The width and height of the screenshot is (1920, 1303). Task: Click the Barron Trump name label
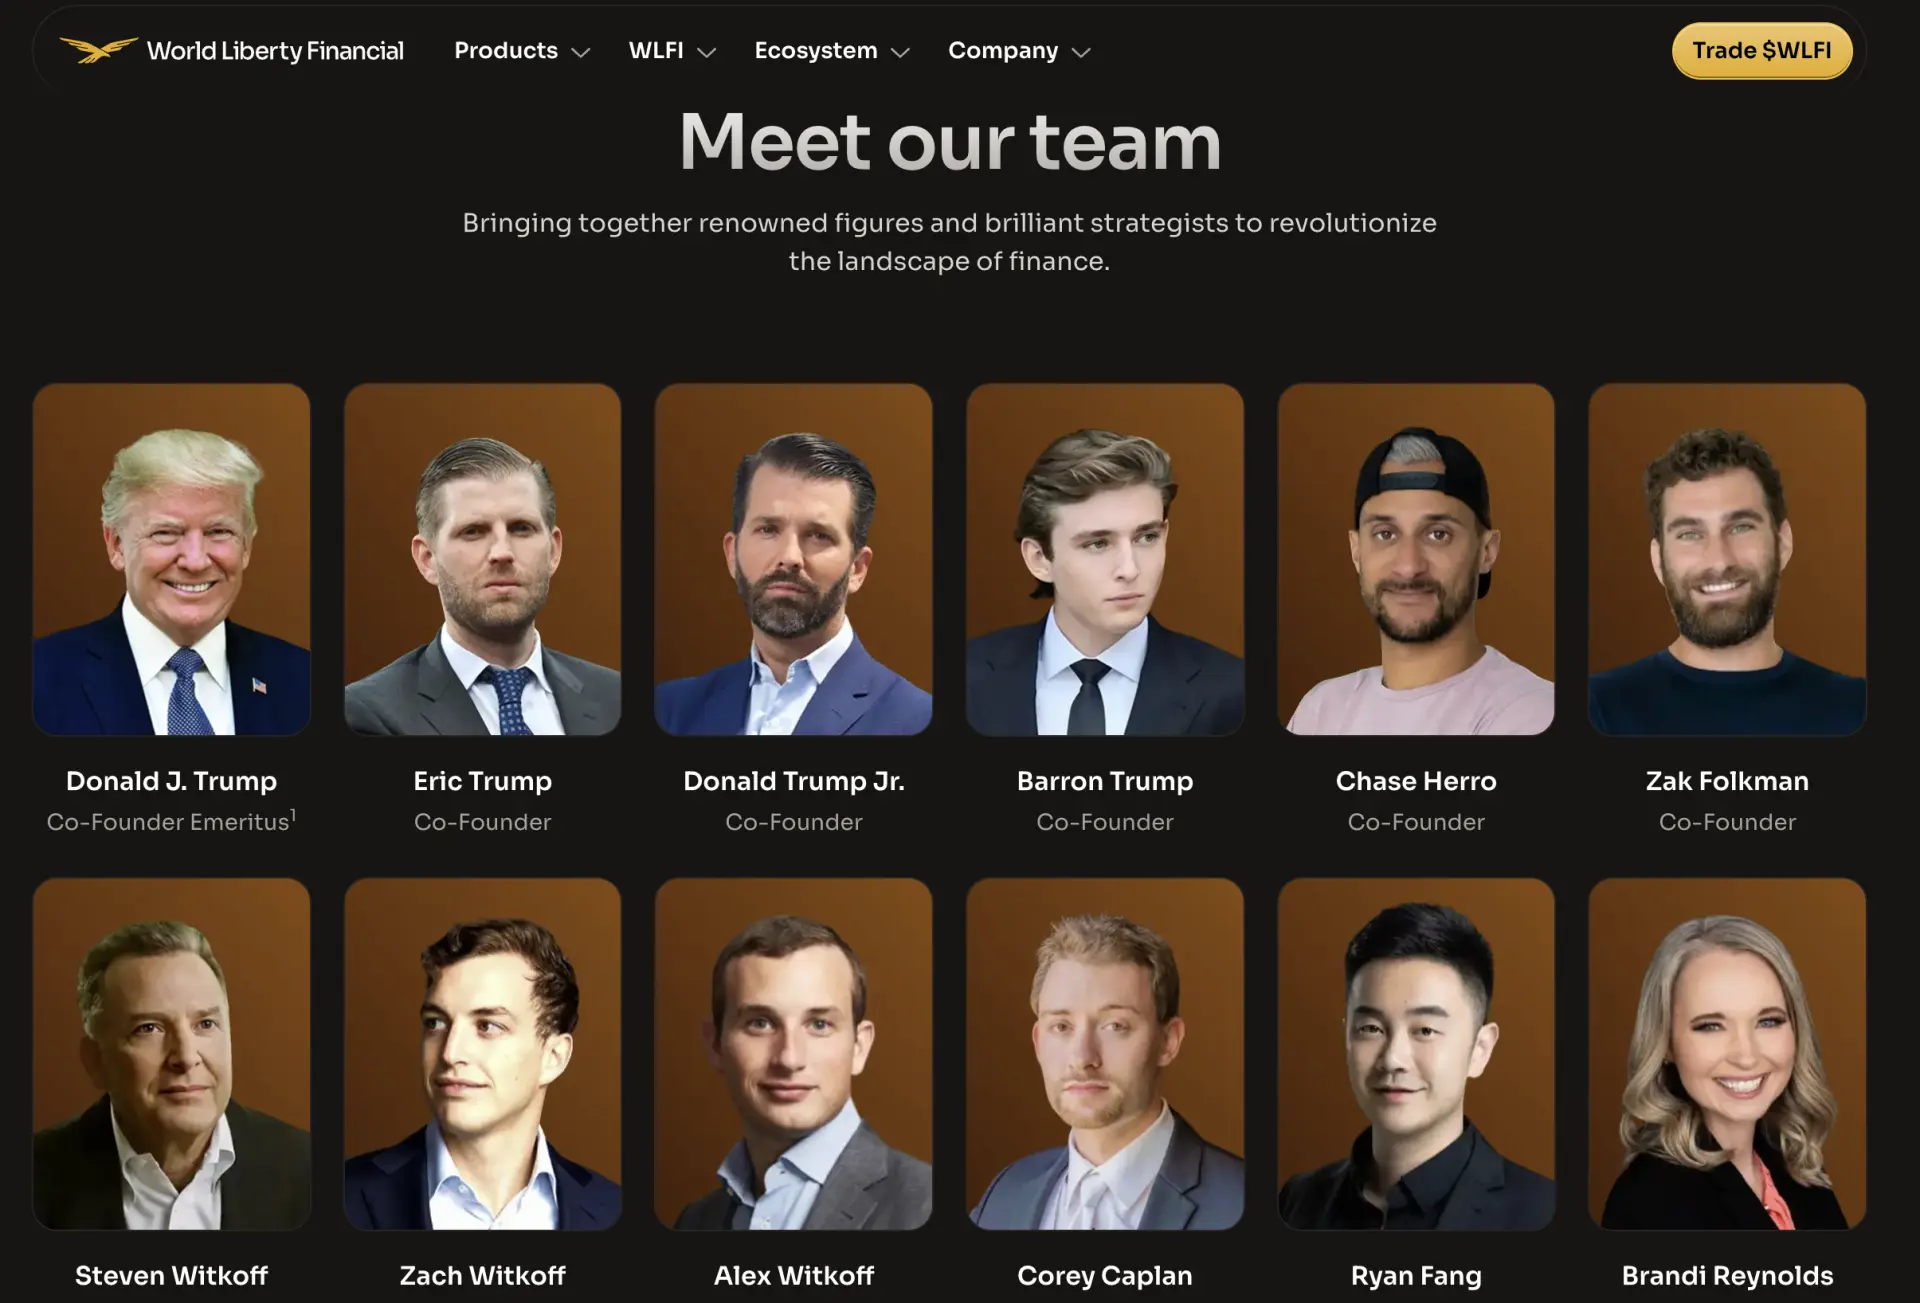[x=1105, y=781]
